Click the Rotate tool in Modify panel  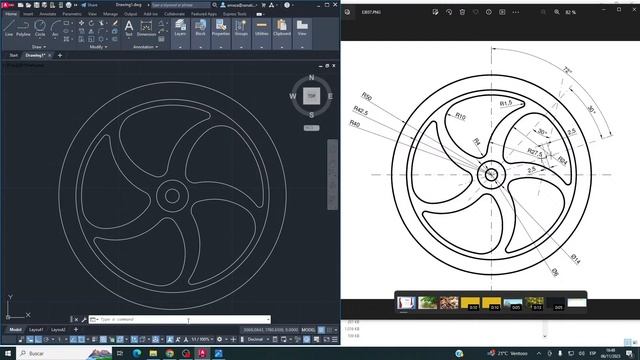click(x=91, y=23)
